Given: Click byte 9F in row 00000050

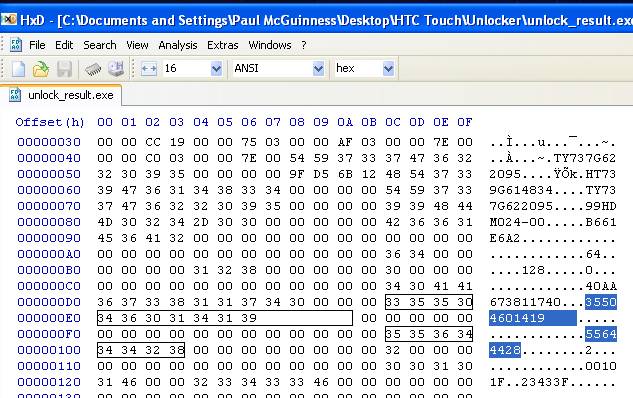Looking at the screenshot, I should (297, 174).
